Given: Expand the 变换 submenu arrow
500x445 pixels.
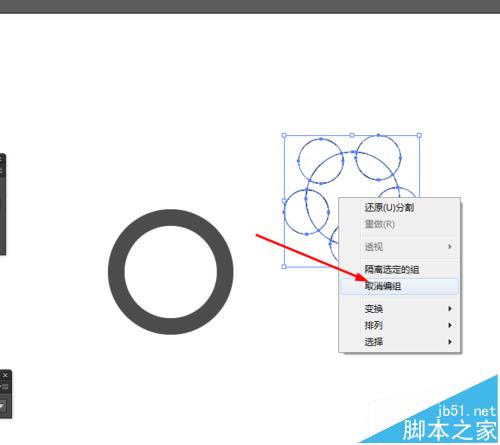Looking at the screenshot, I should point(450,309).
